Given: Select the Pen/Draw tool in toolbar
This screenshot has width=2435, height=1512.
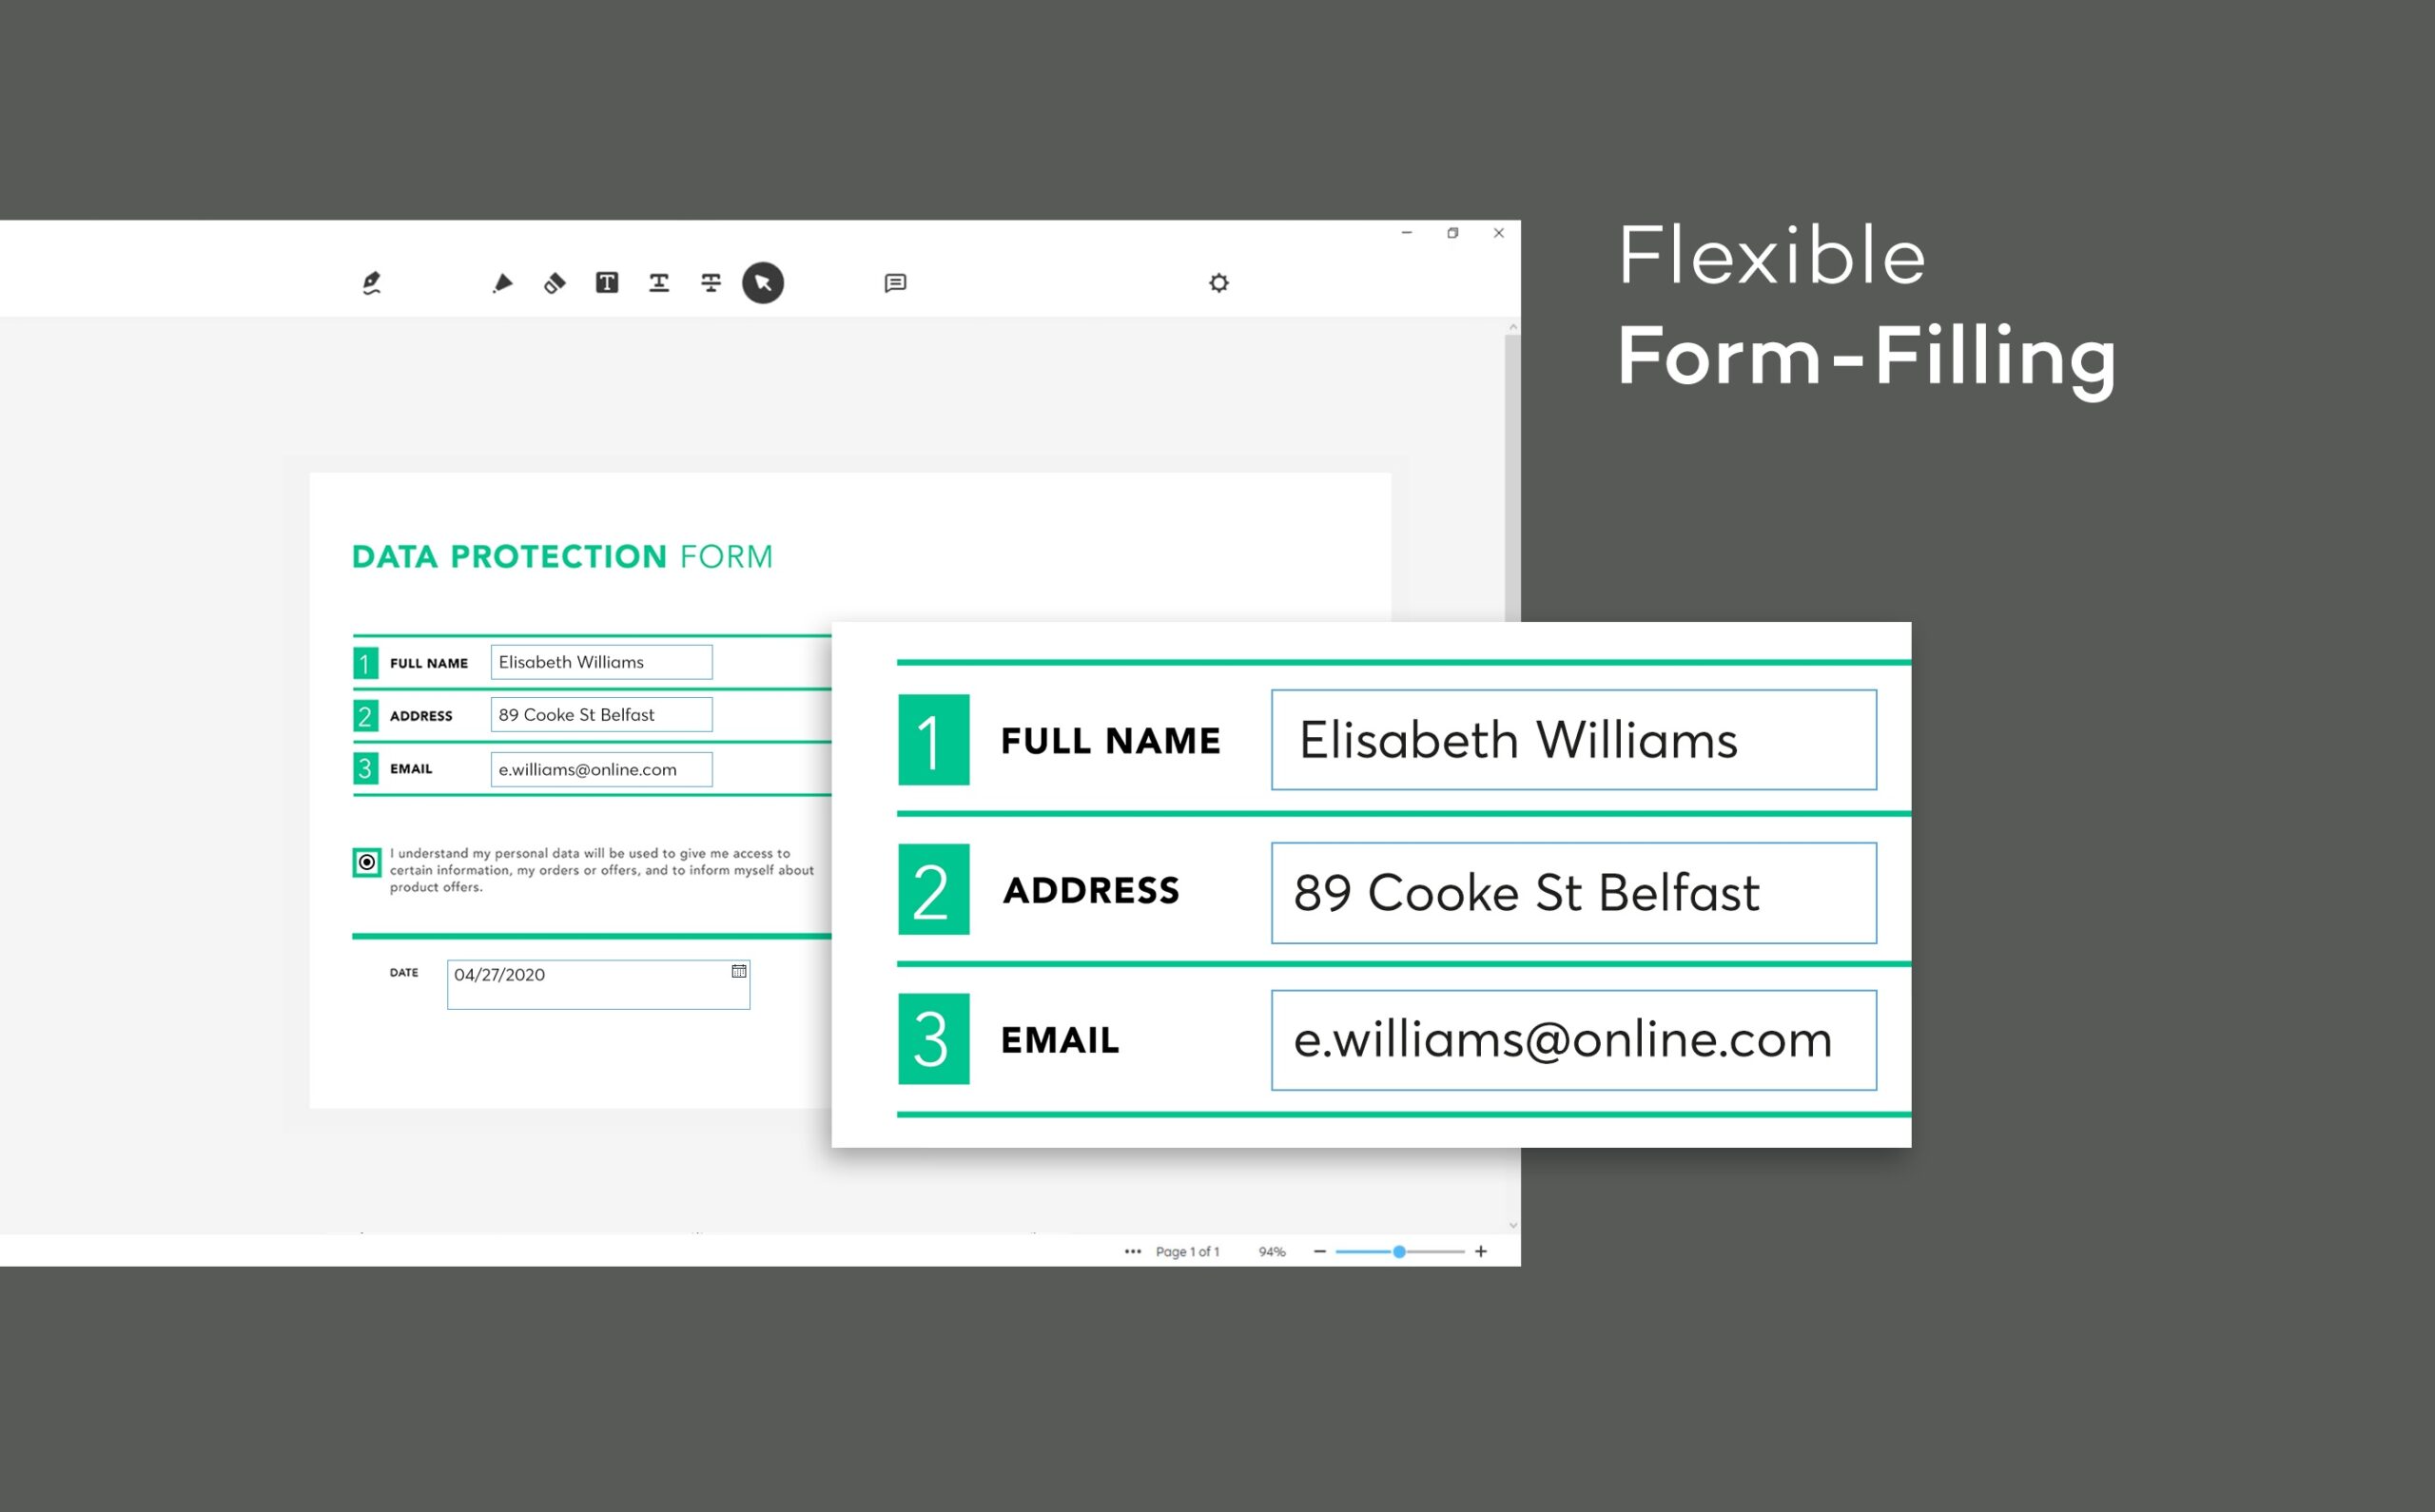Looking at the screenshot, I should [371, 281].
